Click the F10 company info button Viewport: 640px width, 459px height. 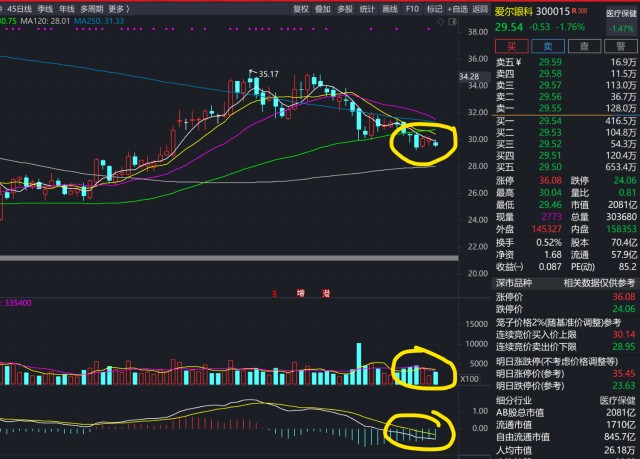click(x=412, y=8)
